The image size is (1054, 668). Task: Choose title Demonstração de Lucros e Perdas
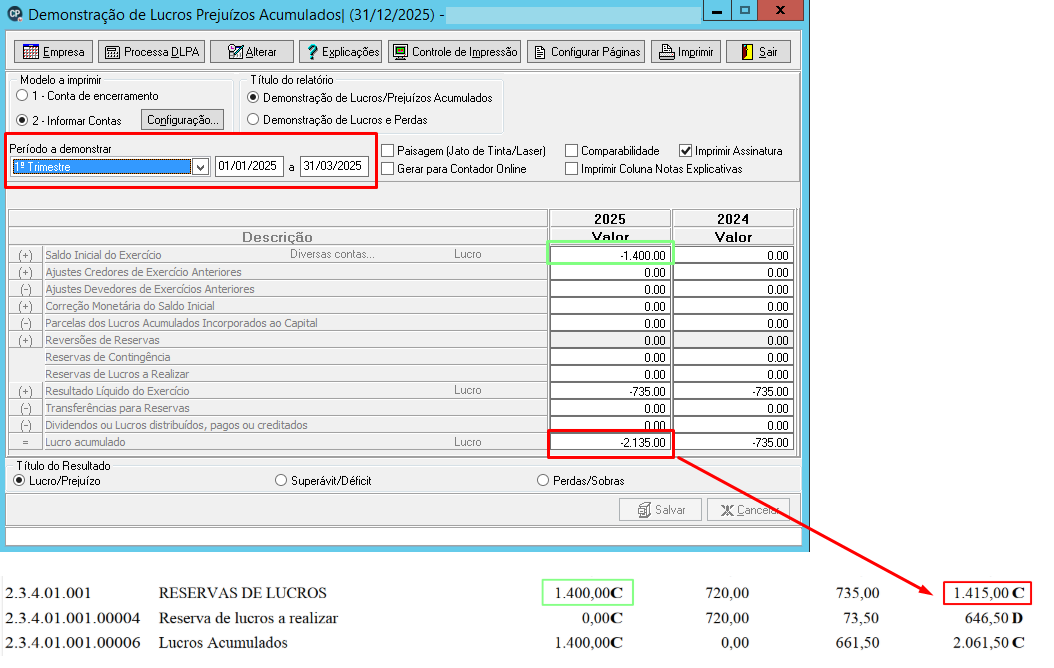tap(253, 120)
